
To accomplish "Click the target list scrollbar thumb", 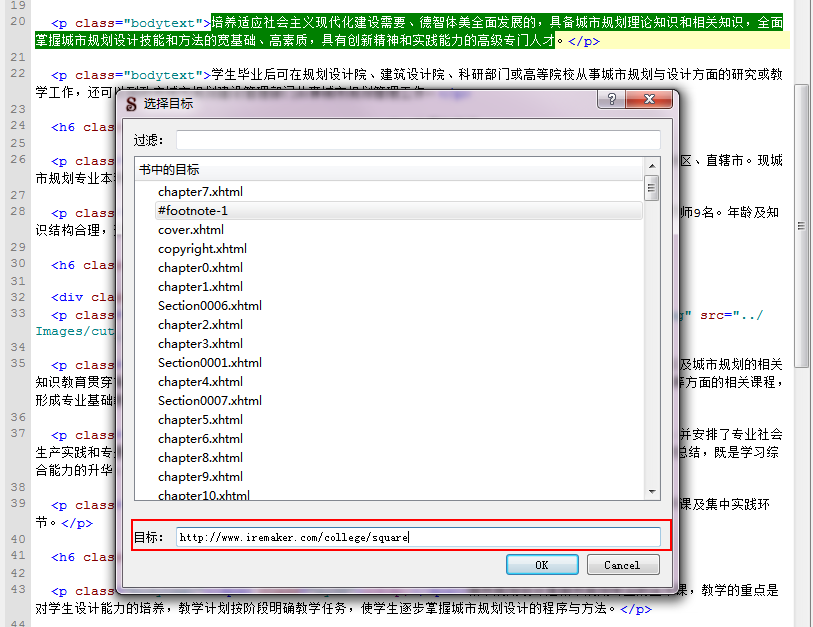I will [x=652, y=188].
